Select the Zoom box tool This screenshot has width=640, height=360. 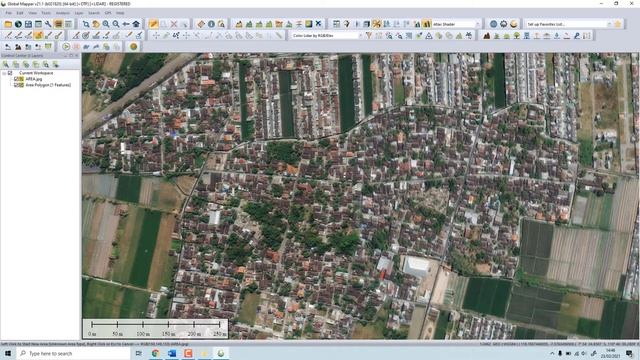pyautogui.click(x=86, y=24)
